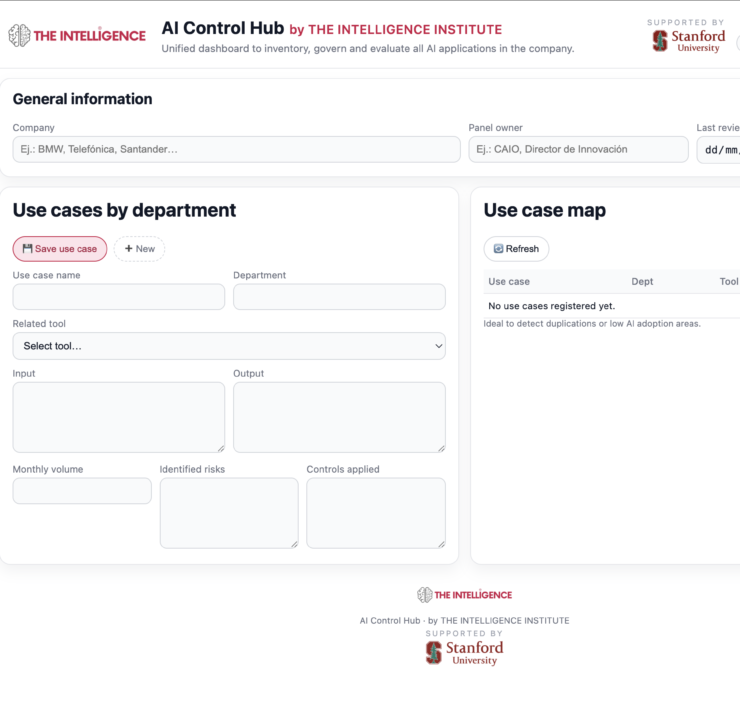Click the Use case column header
This screenshot has height=710, width=740.
[509, 282]
